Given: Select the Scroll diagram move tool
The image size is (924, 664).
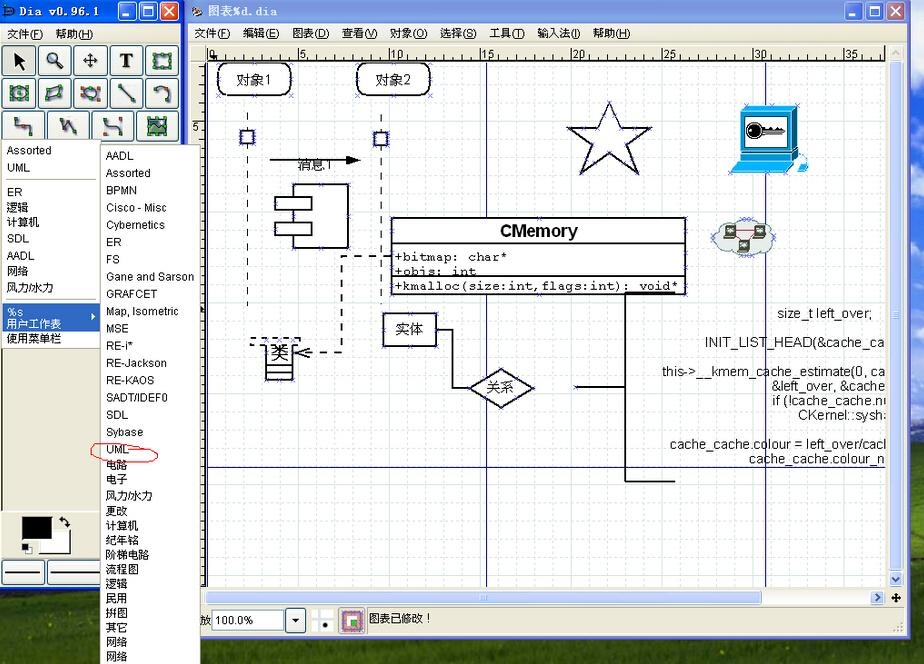Looking at the screenshot, I should pos(90,61).
